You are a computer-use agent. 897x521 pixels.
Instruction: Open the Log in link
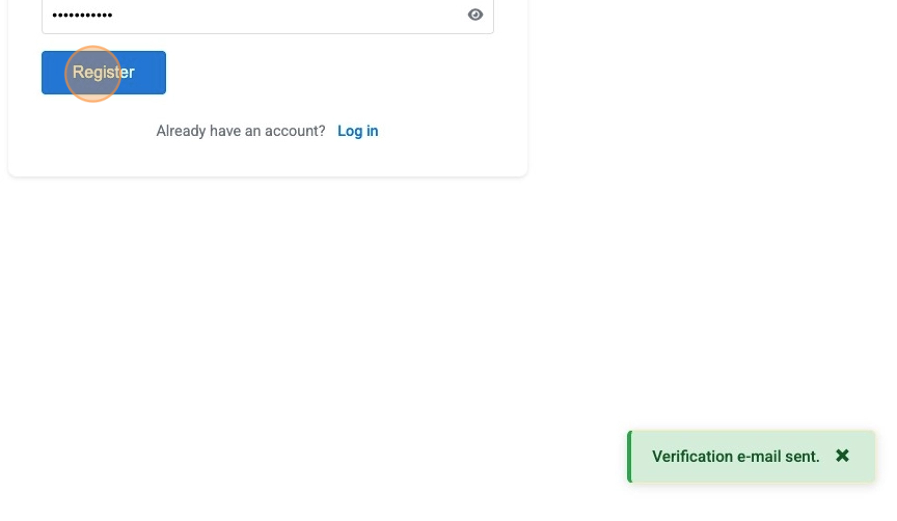tap(357, 131)
